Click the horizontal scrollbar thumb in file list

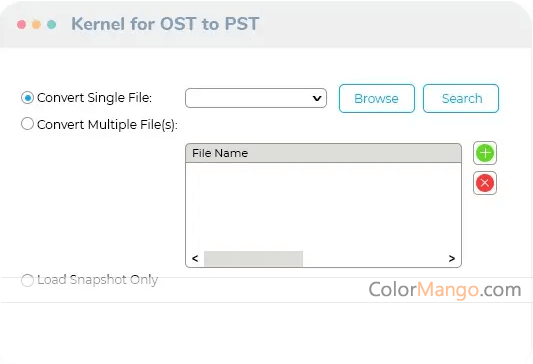click(253, 259)
